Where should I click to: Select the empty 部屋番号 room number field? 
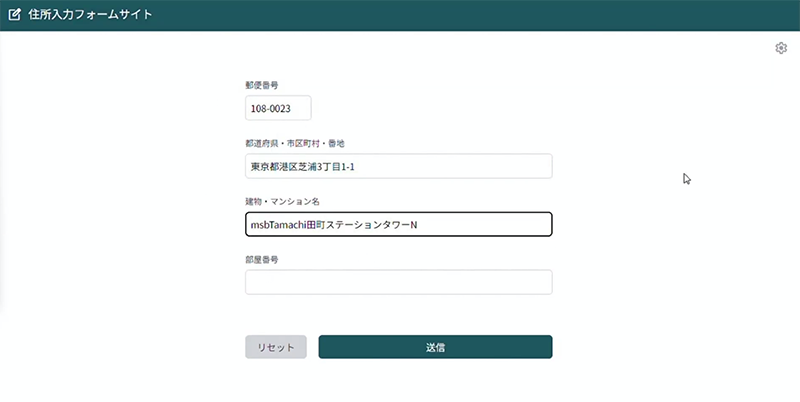point(398,282)
